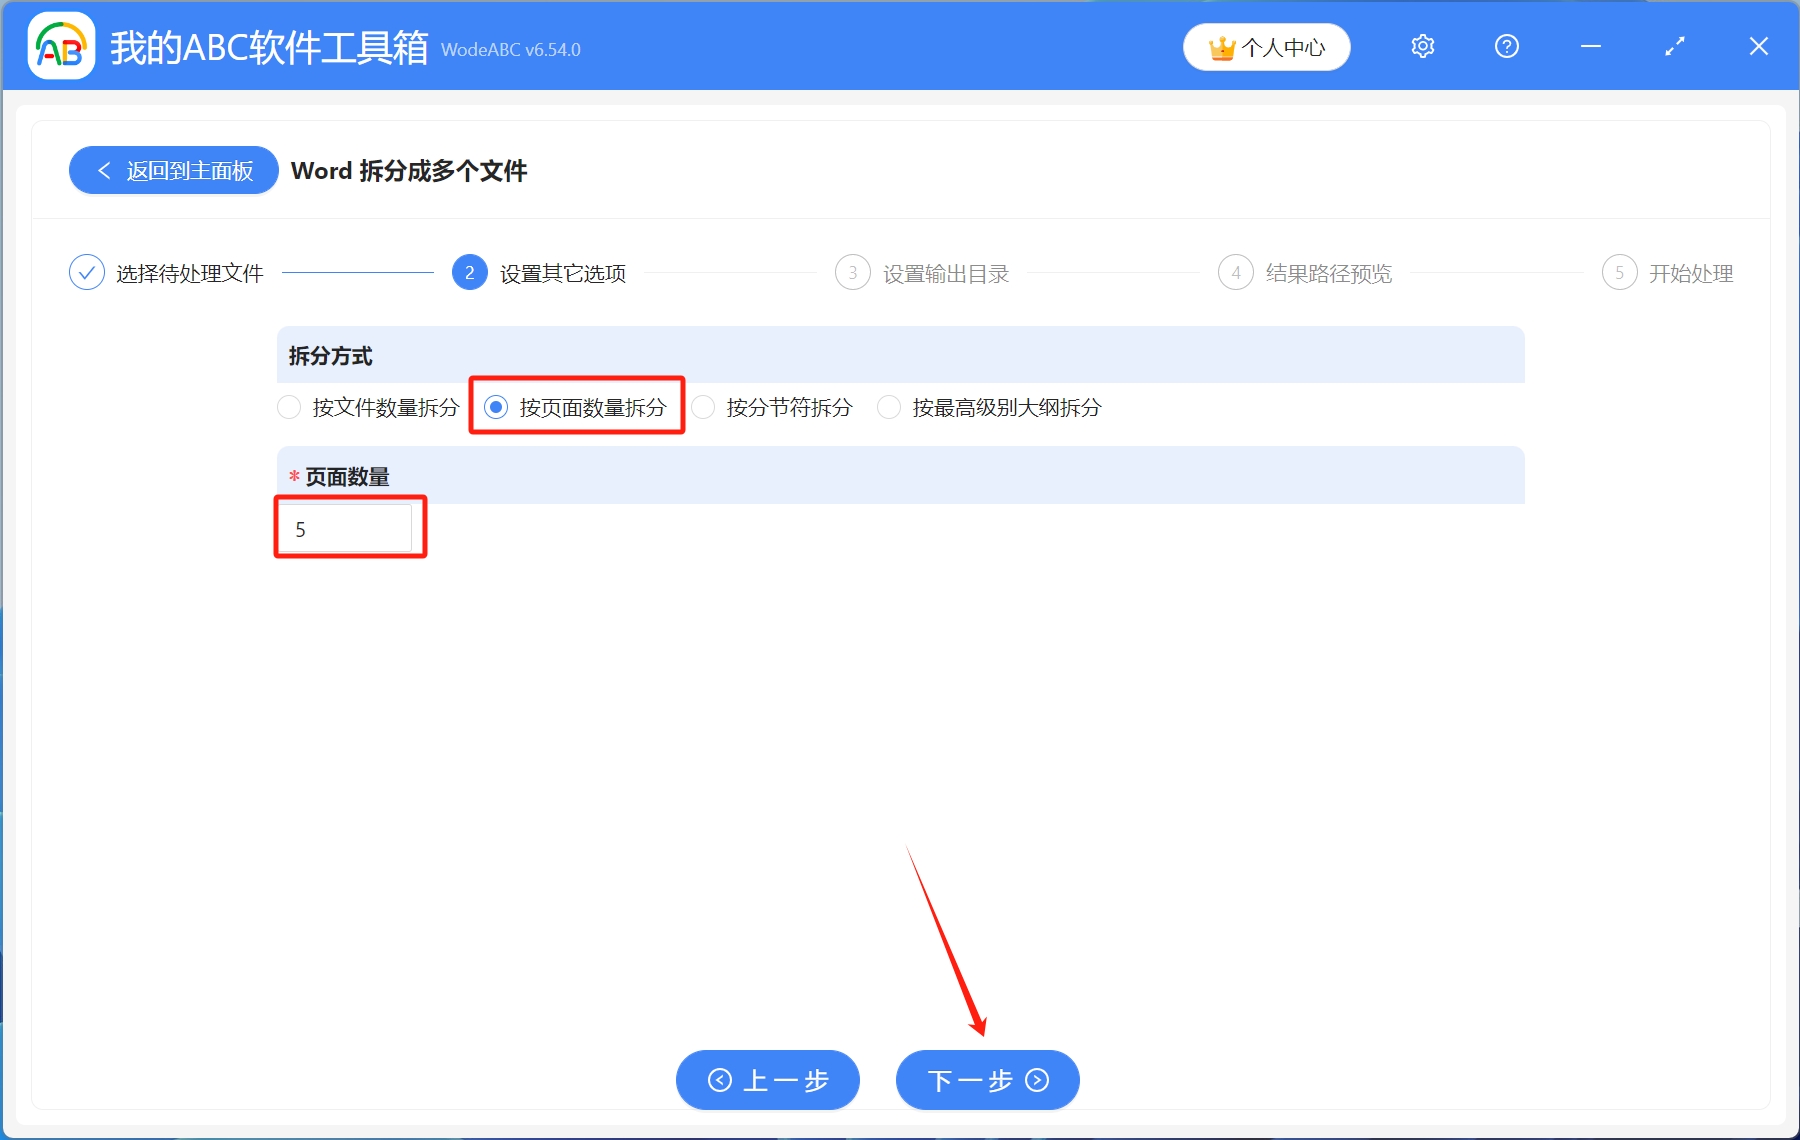
Task: Click the circled arrow icon in 下一步
Action: coord(1037,1081)
